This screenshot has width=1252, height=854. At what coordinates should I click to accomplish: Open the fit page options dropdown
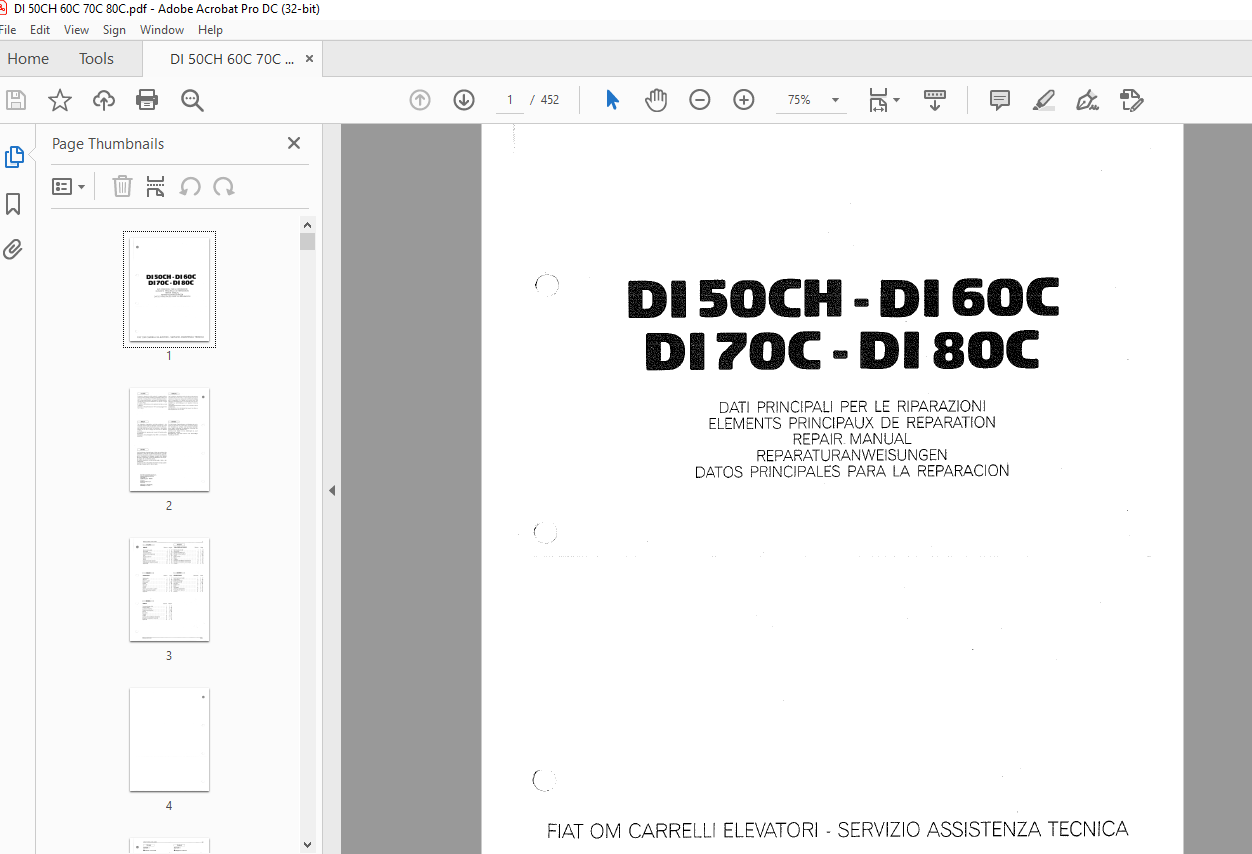coord(884,100)
